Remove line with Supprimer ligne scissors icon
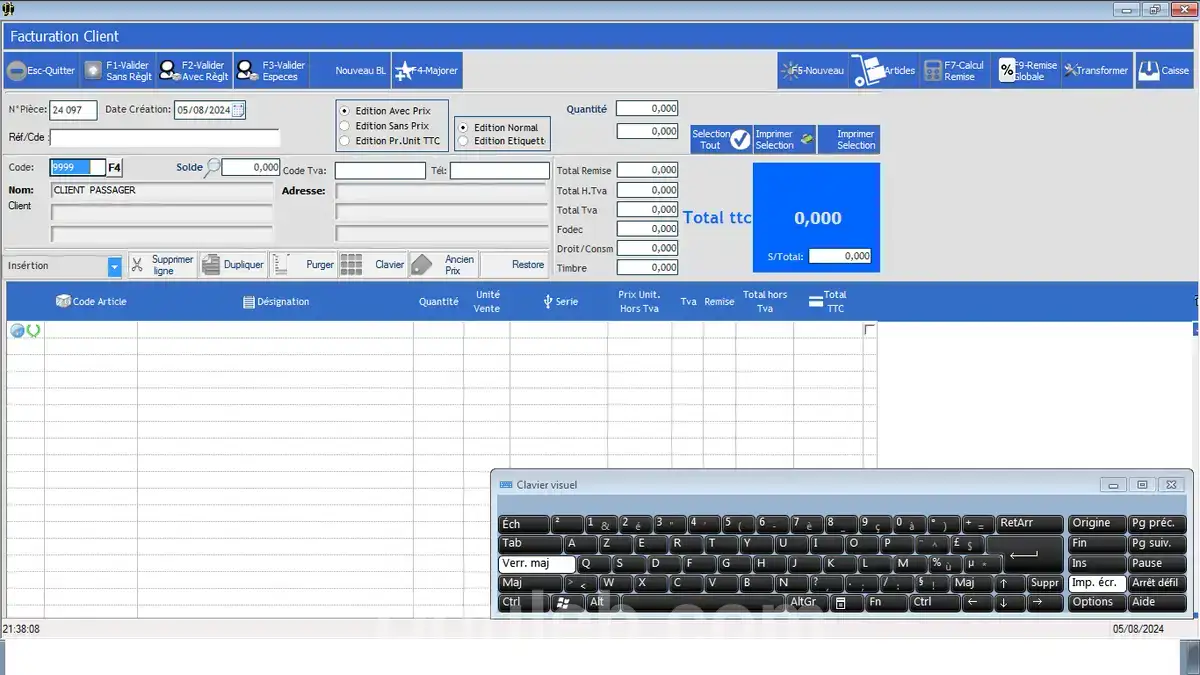Screen dimensions: 1200x675 [137, 264]
